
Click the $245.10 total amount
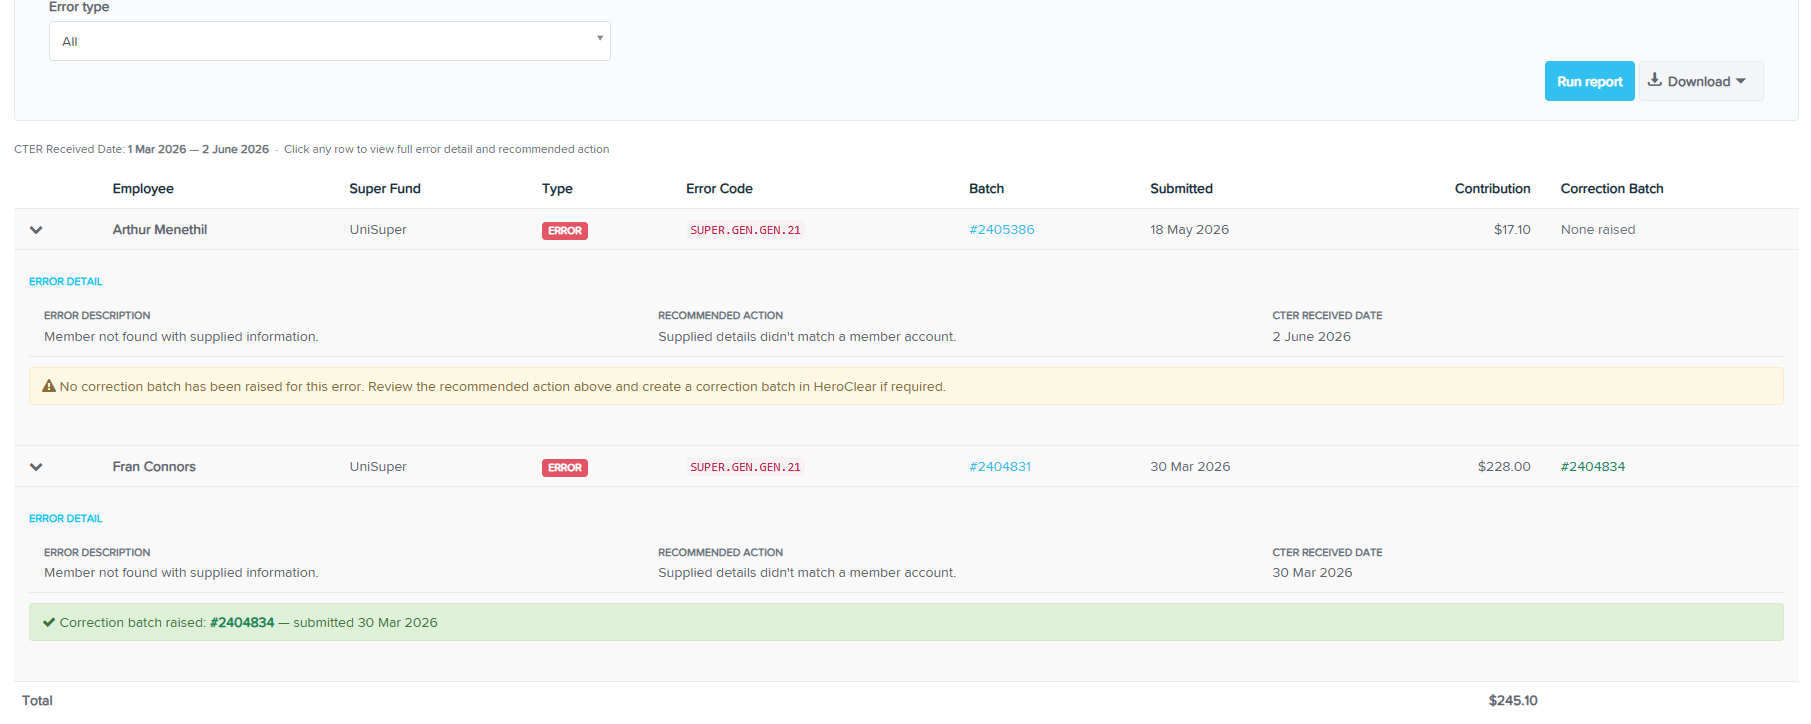click(x=1513, y=701)
